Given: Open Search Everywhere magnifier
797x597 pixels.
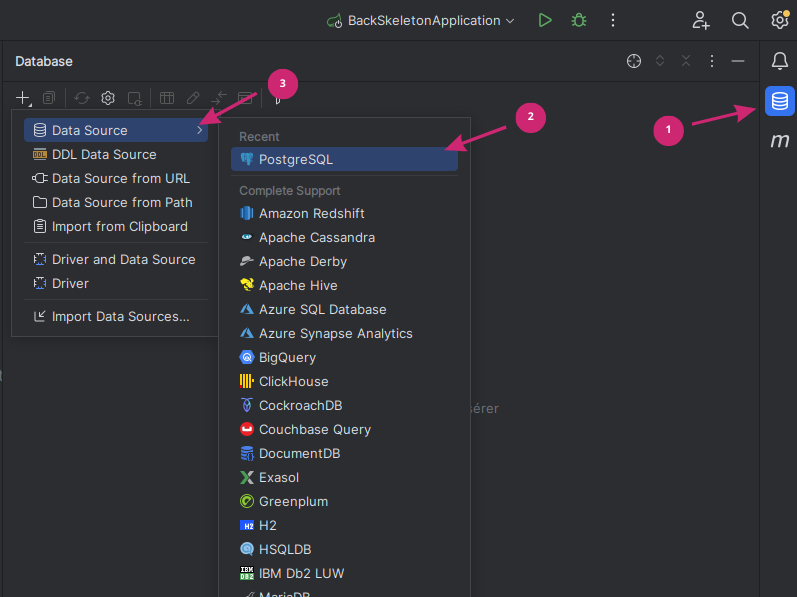Looking at the screenshot, I should (x=740, y=20).
